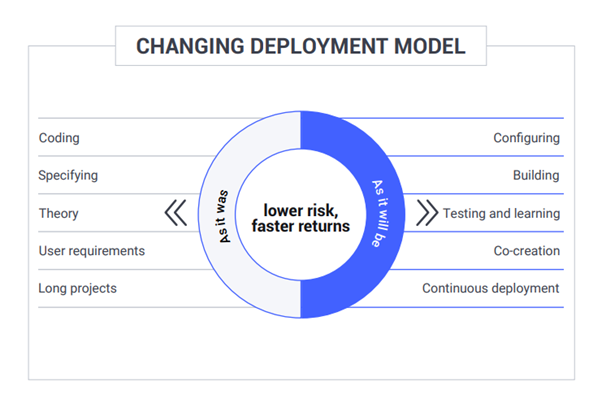Select the 'Long projects' label
Image resolution: width=602 pixels, height=399 pixels.
pyautogui.click(x=78, y=288)
